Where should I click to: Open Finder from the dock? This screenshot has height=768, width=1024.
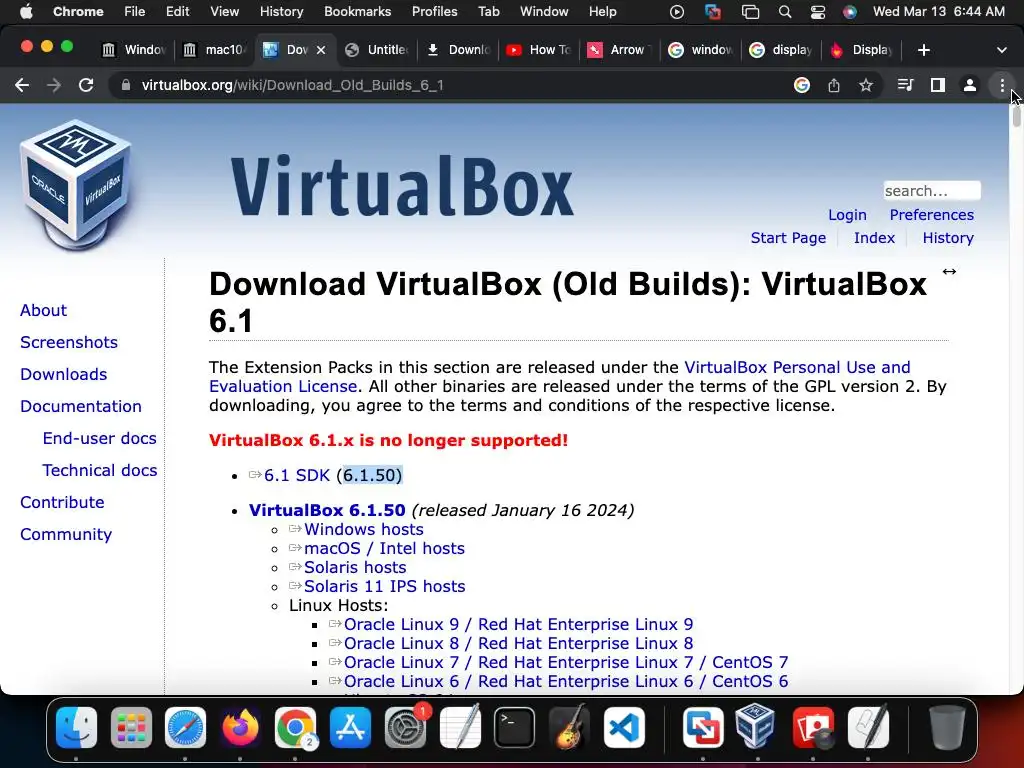(76, 728)
